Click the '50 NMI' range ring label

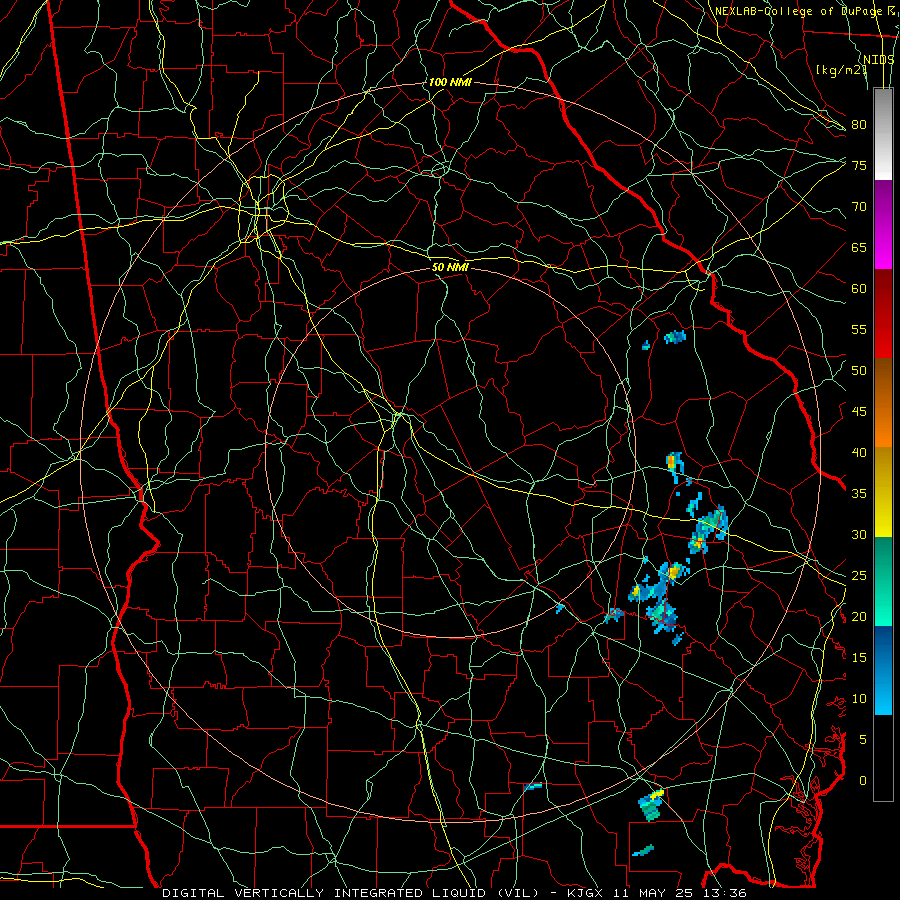point(450,267)
